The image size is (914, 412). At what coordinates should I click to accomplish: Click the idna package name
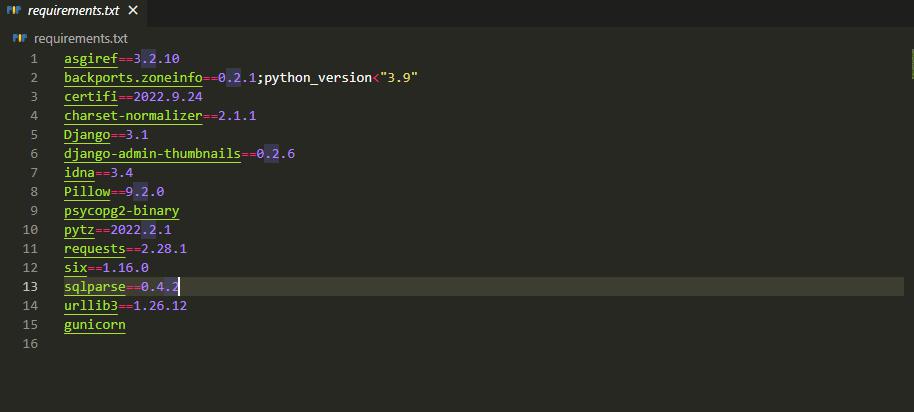79,173
